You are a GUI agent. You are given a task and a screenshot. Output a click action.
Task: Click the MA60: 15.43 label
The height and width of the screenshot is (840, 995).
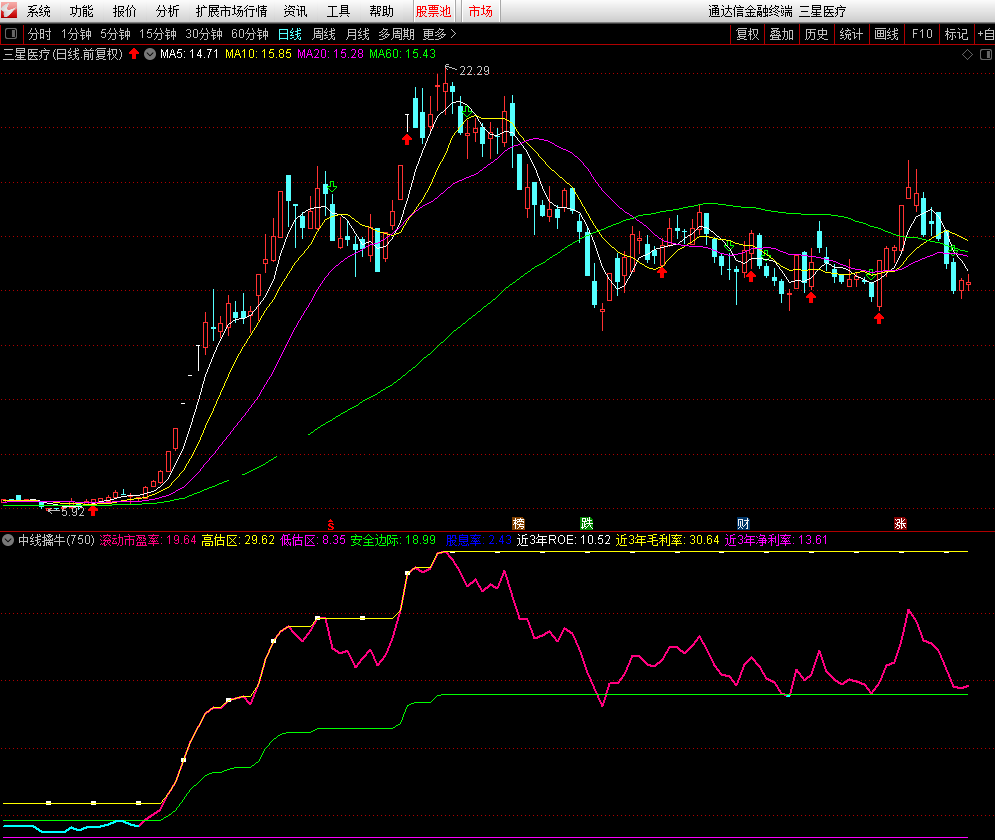pos(402,54)
